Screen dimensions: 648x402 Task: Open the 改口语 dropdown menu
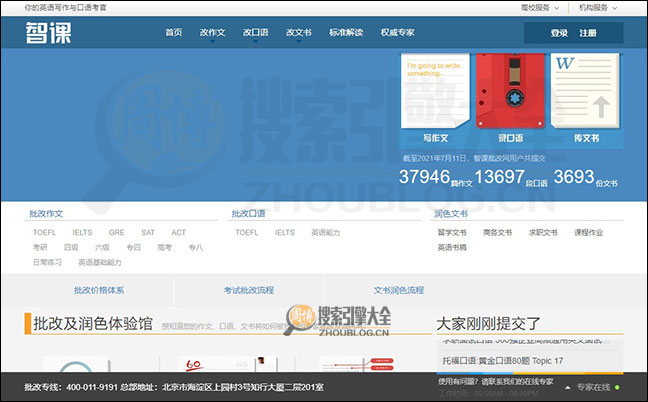255,33
